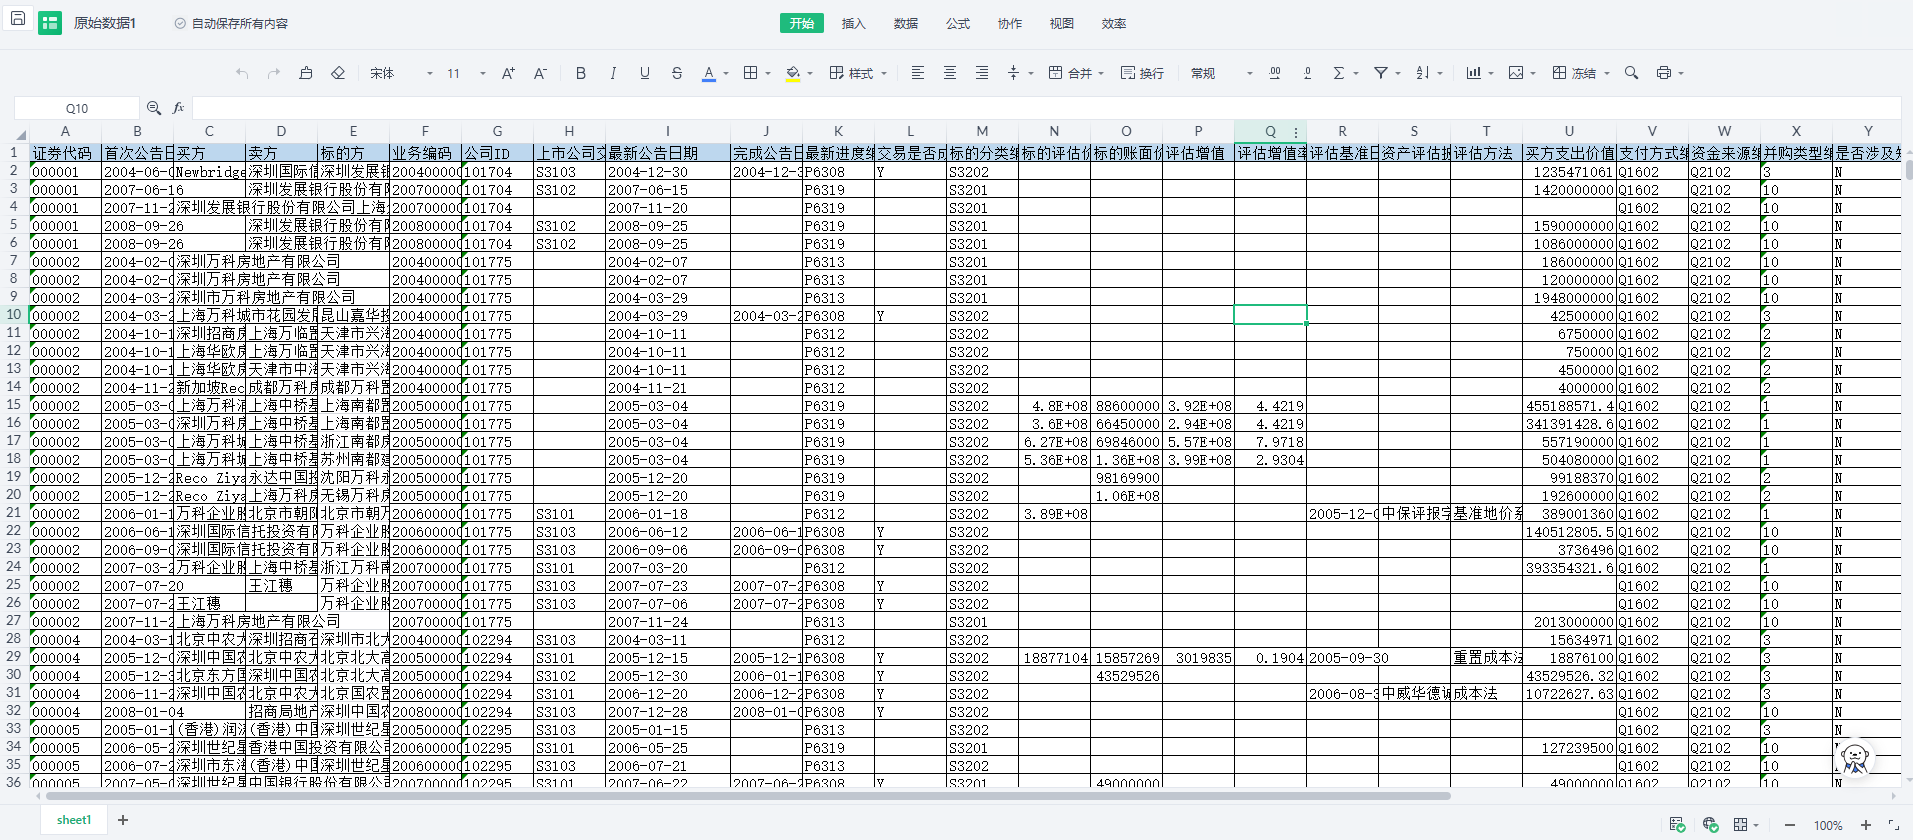Viewport: 1913px width, 840px height.
Task: Click the green spreadsheet logo icon
Action: 50,23
